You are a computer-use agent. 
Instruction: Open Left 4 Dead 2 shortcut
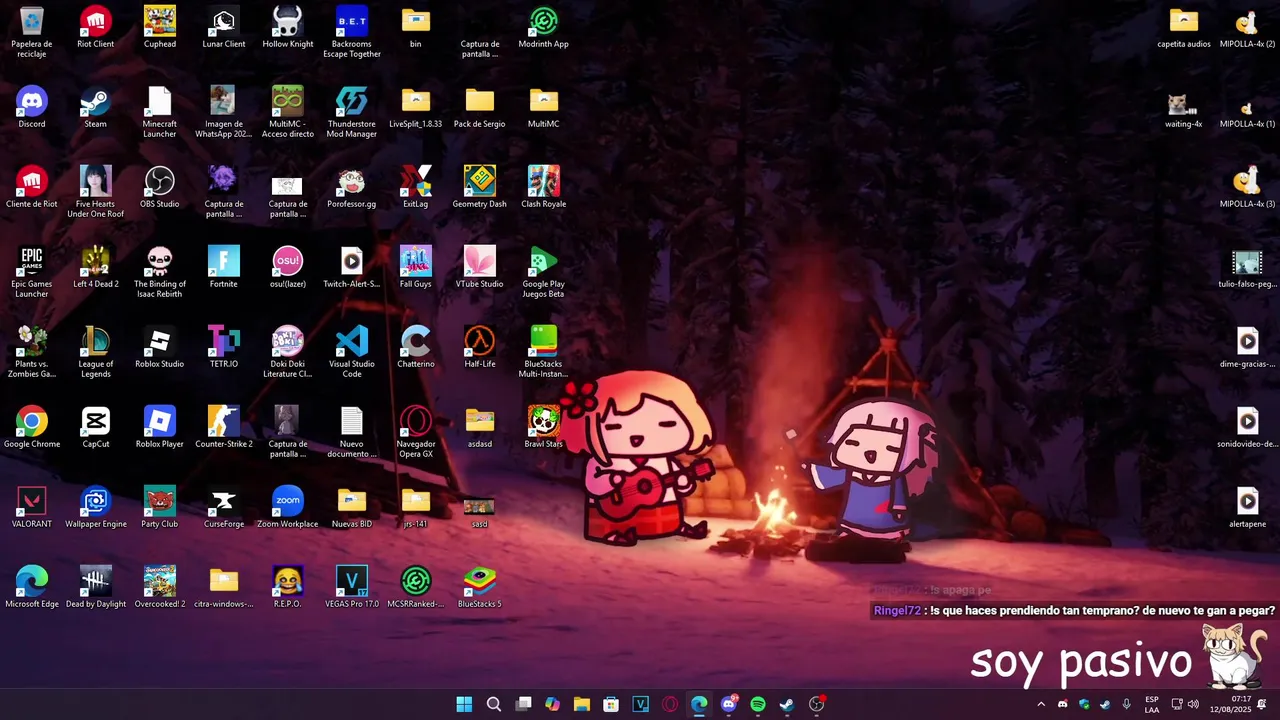point(95,267)
